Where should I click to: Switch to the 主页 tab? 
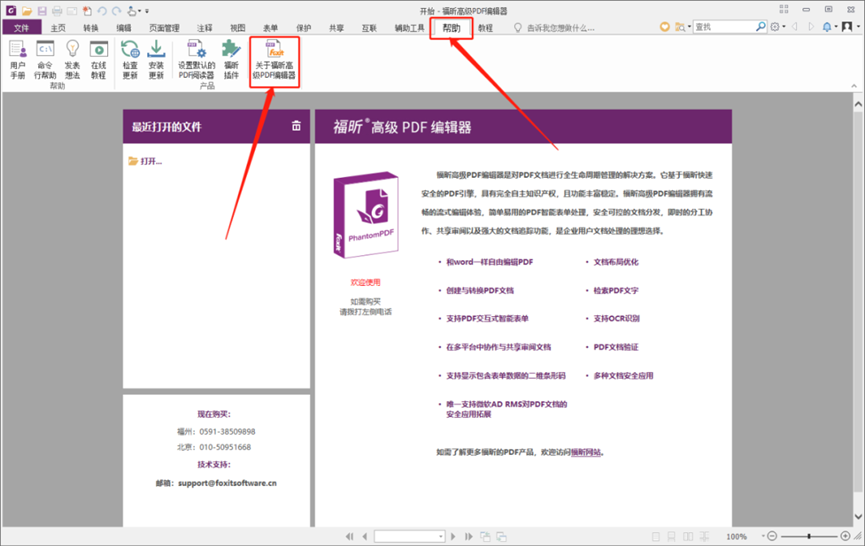[58, 28]
